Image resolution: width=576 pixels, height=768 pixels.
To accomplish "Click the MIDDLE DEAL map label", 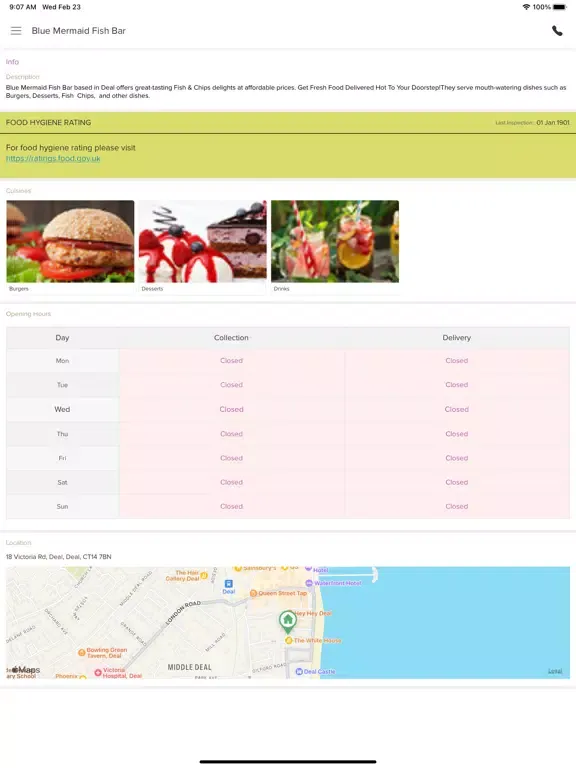I will (190, 667).
